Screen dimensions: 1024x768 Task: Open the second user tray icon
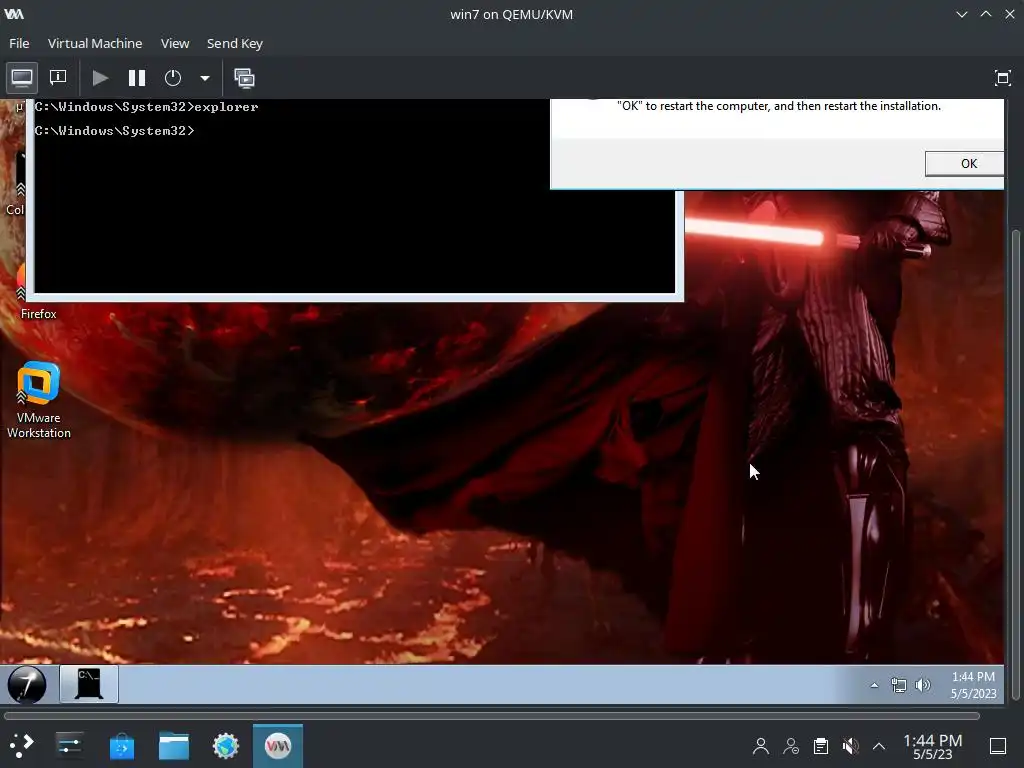click(x=791, y=746)
